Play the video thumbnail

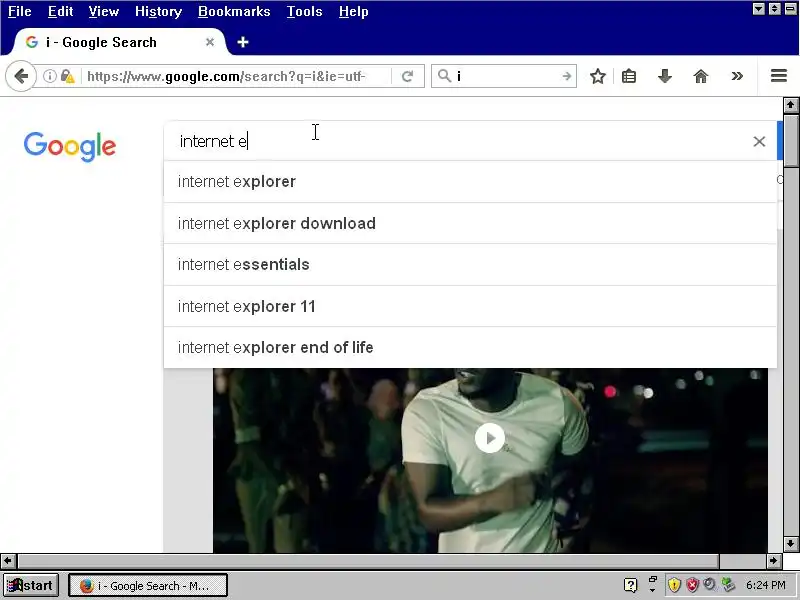coord(490,438)
